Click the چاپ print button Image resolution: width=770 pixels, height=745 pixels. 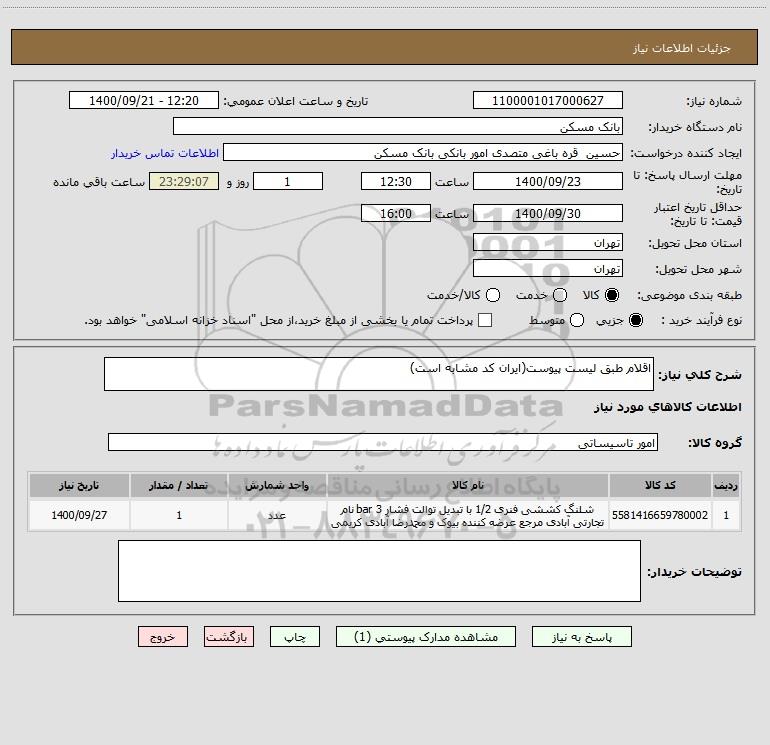tap(295, 637)
